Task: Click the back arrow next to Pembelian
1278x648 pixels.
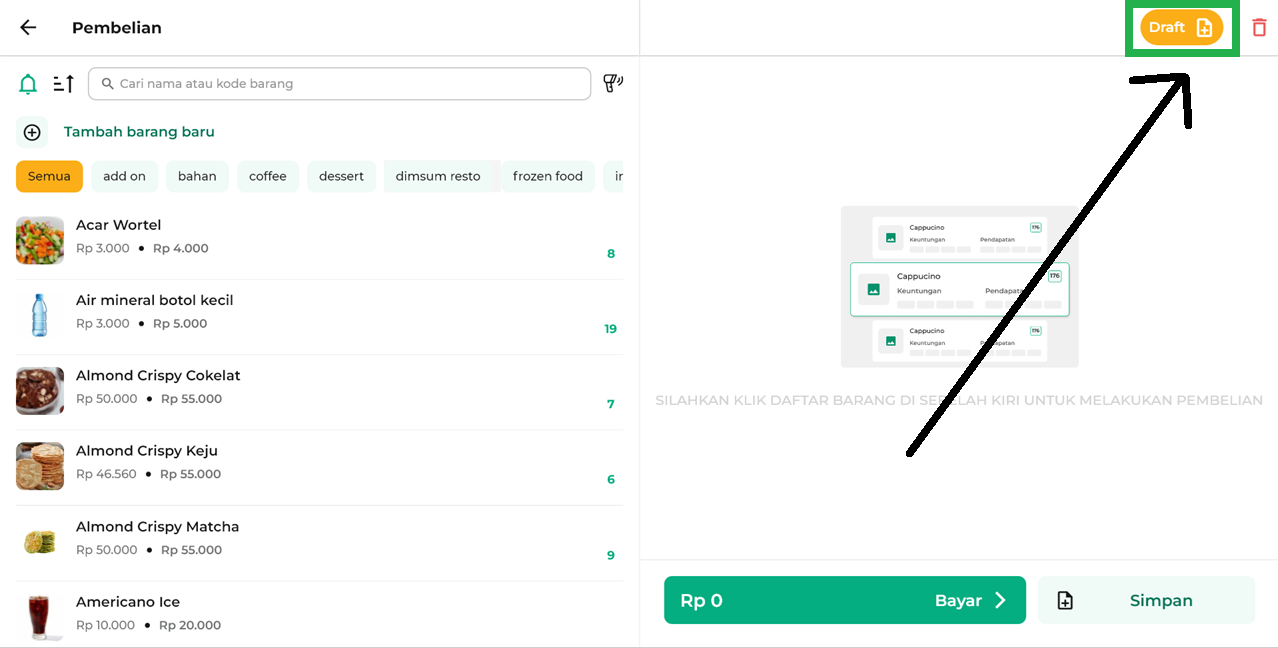Action: 28,28
